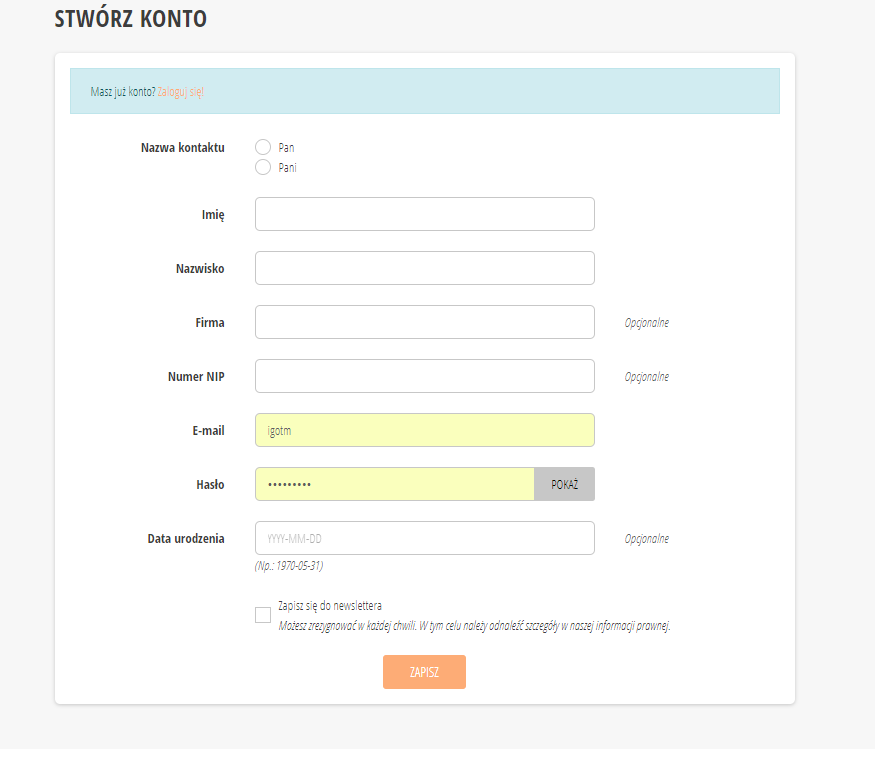Image resolution: width=875 pixels, height=759 pixels.
Task: Click the Pan label text
Action: pos(286,147)
